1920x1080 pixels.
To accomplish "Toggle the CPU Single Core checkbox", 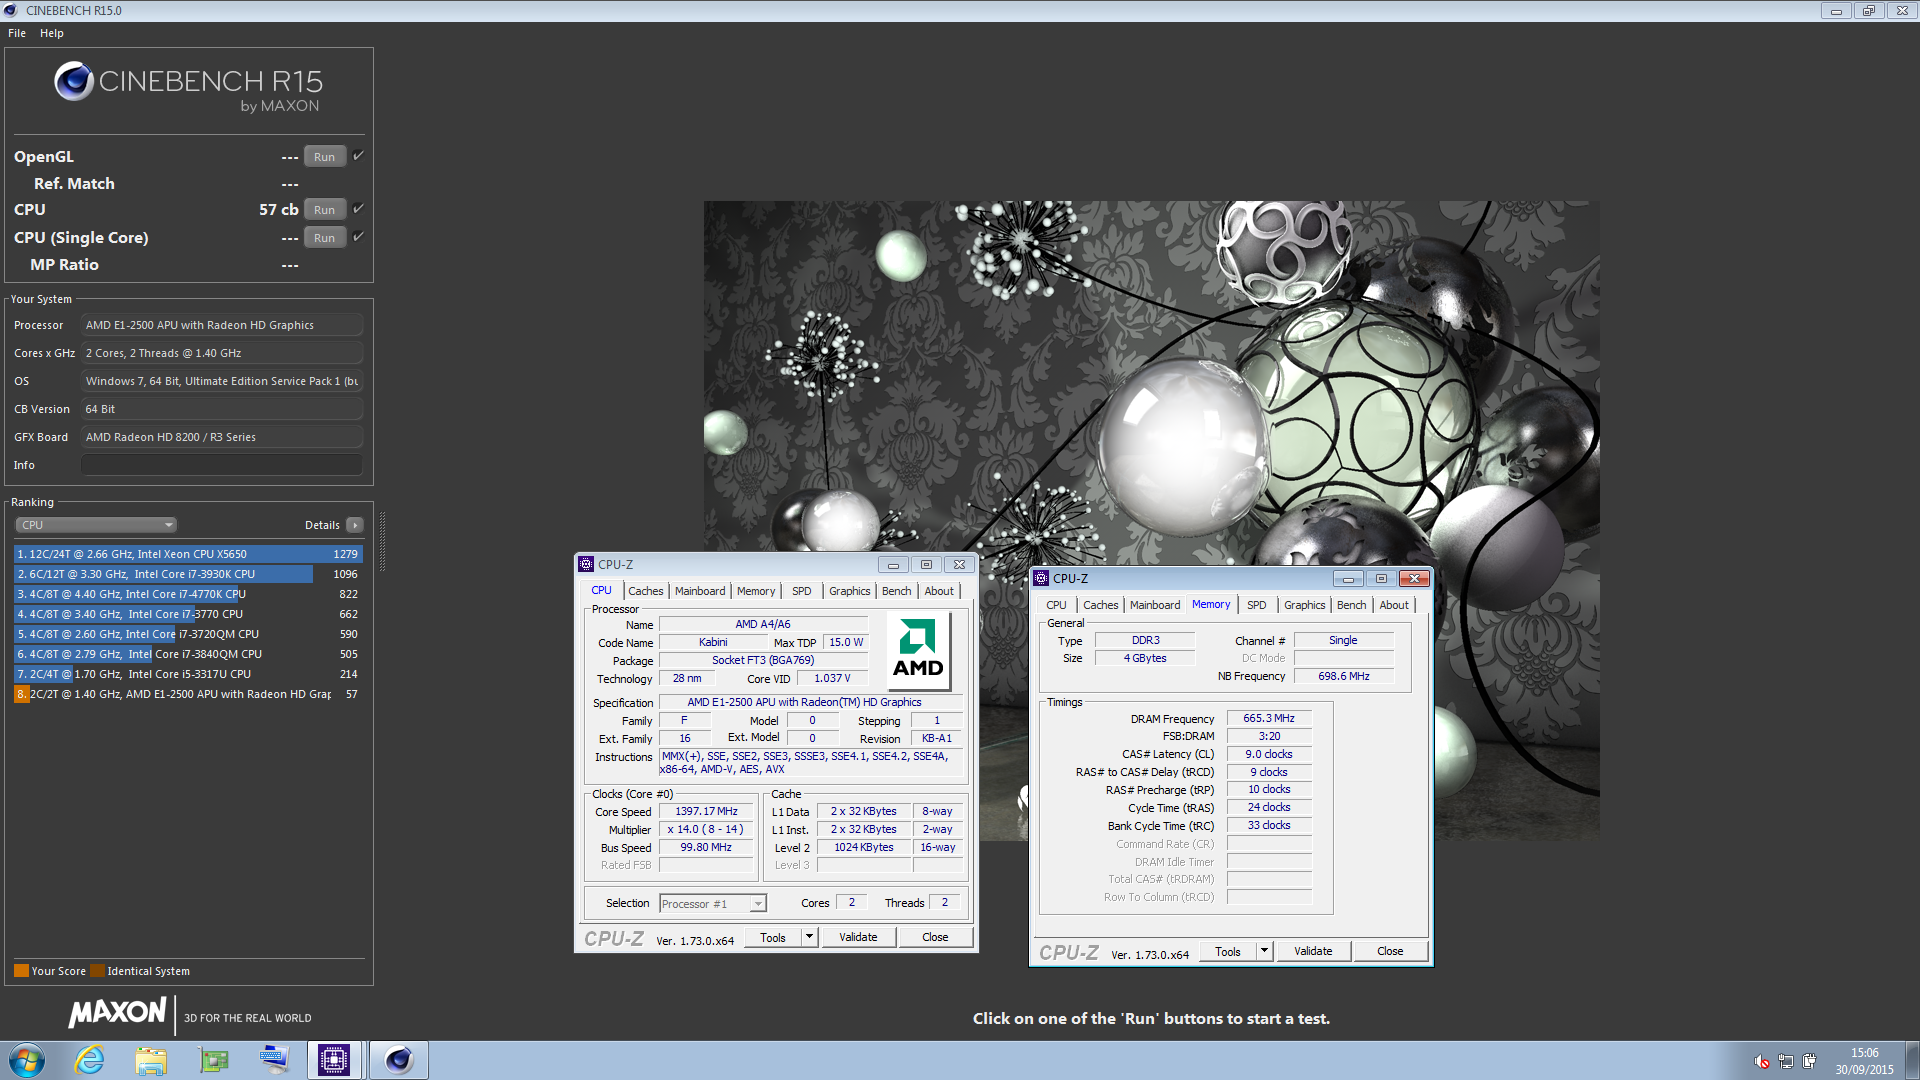I will [358, 237].
